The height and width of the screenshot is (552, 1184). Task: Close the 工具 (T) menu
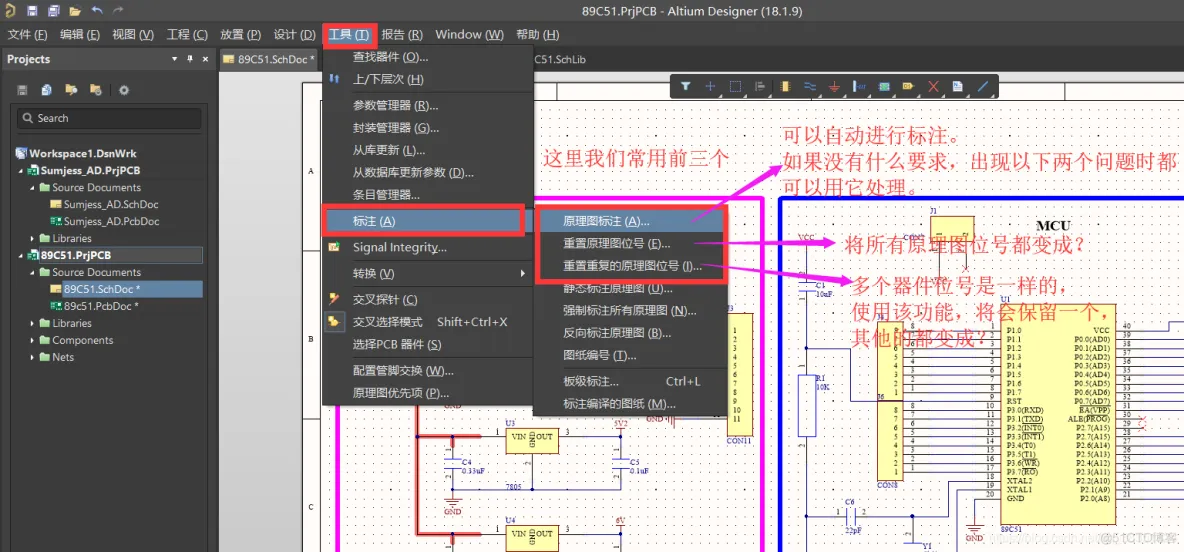pyautogui.click(x=349, y=35)
